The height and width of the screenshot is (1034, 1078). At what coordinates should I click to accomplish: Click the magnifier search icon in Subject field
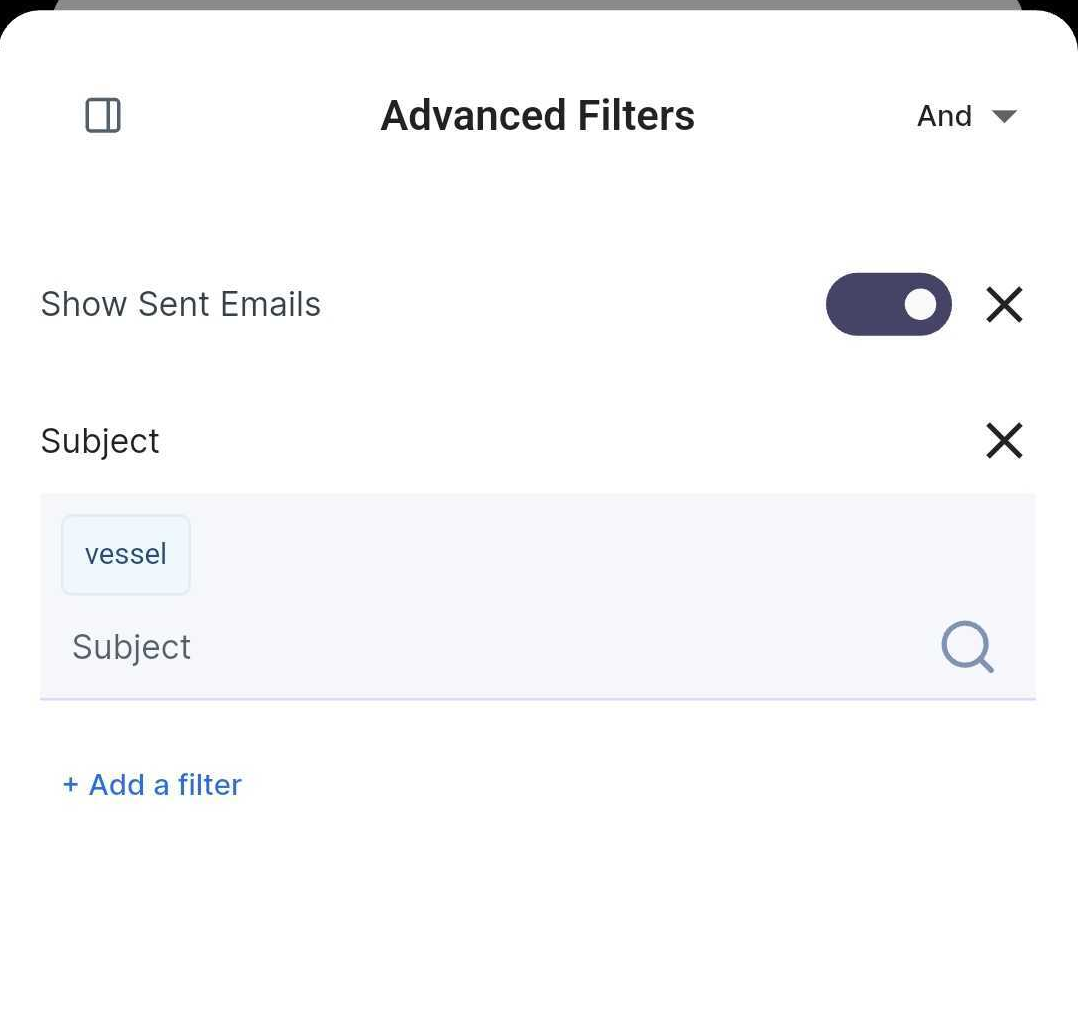(x=967, y=647)
